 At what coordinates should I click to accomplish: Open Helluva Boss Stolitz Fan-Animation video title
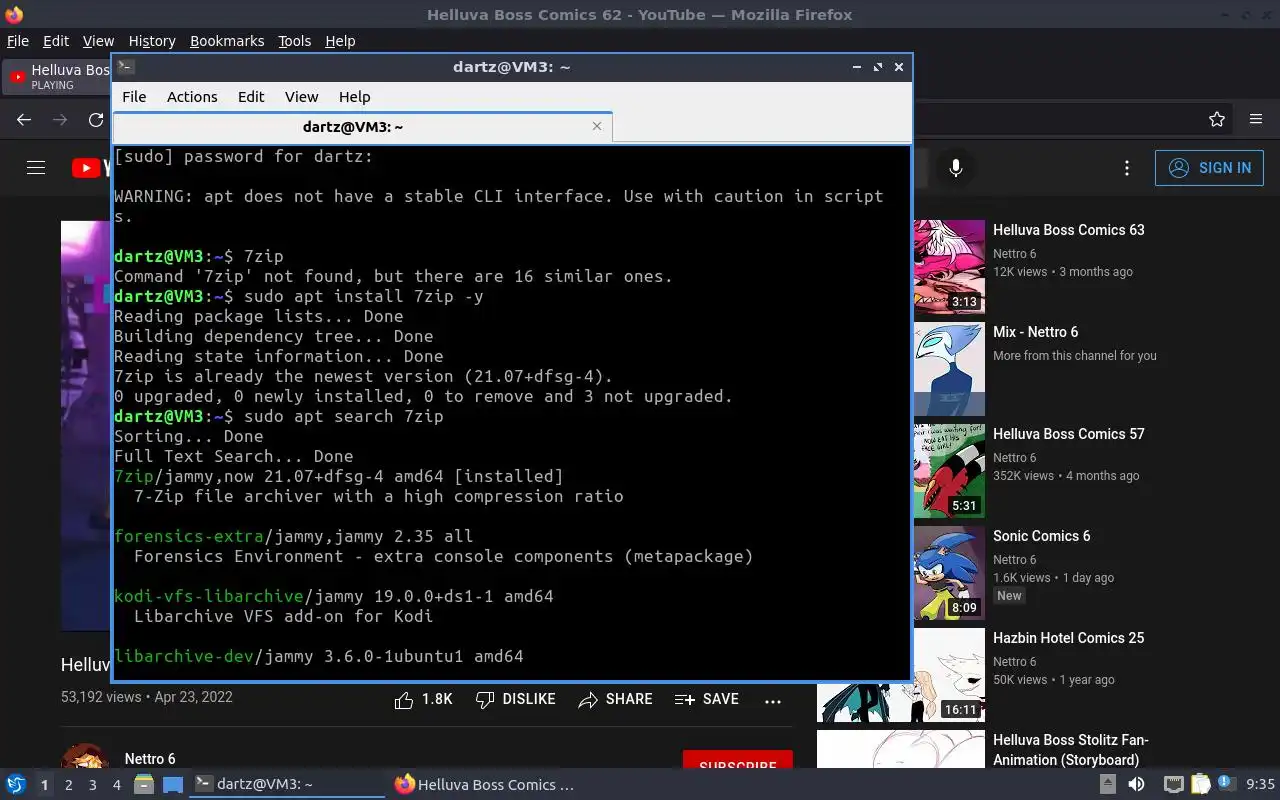pos(1071,750)
